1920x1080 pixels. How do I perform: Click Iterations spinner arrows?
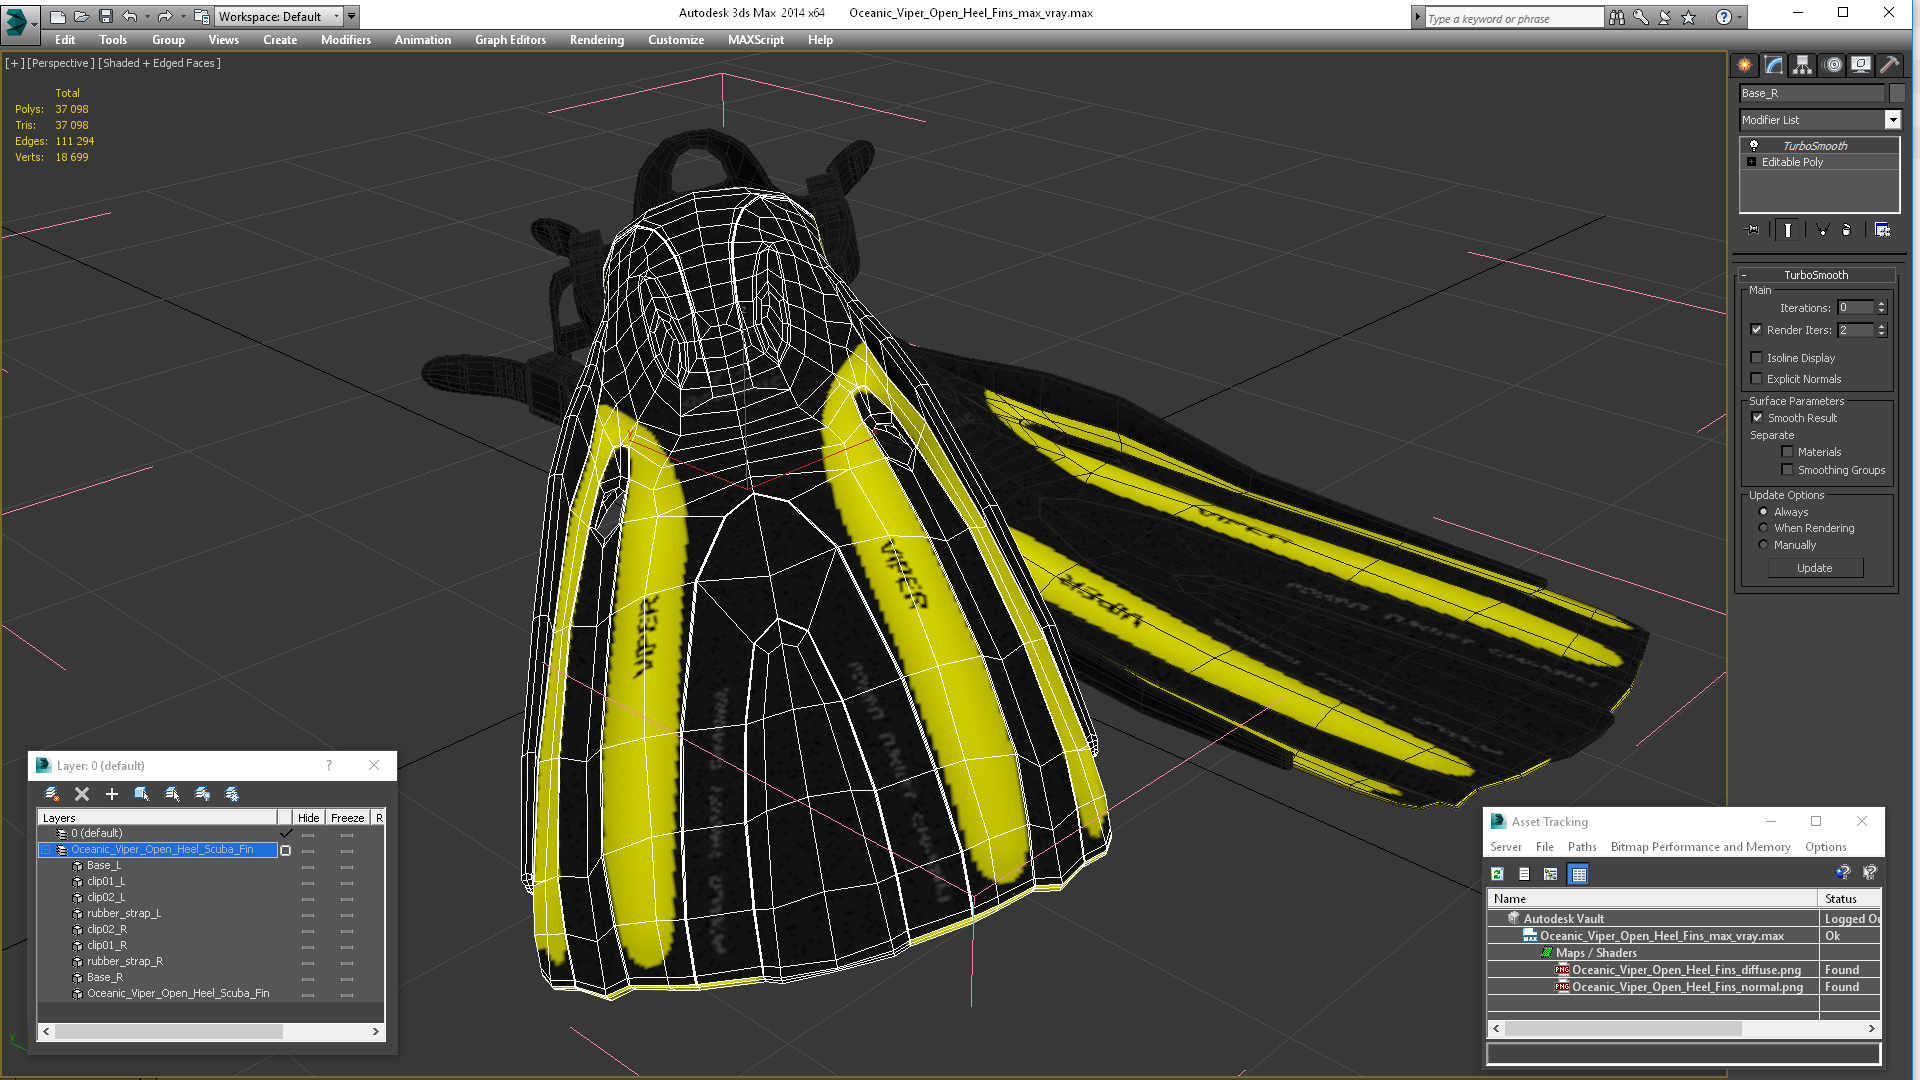coord(1882,308)
